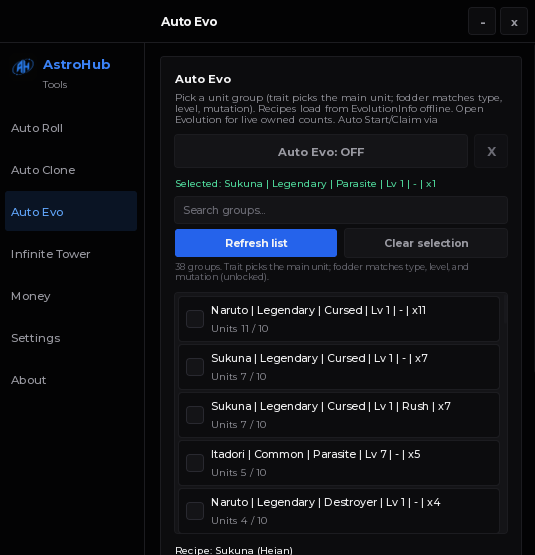Click the group list scrollbar
The image size is (535, 555).
pyautogui.click(x=505, y=309)
